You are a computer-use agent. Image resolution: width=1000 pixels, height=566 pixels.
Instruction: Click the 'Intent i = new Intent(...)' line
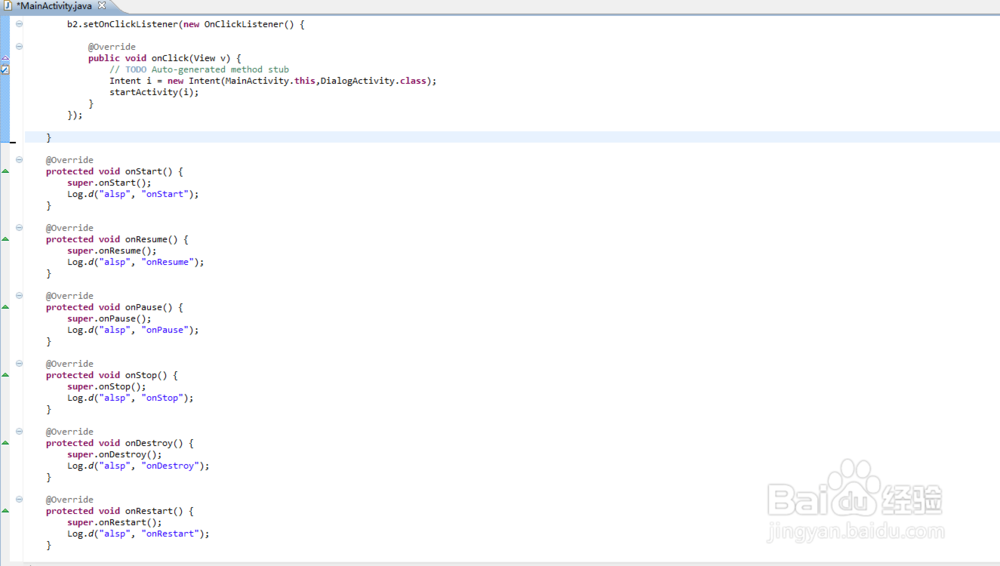[x=273, y=81]
